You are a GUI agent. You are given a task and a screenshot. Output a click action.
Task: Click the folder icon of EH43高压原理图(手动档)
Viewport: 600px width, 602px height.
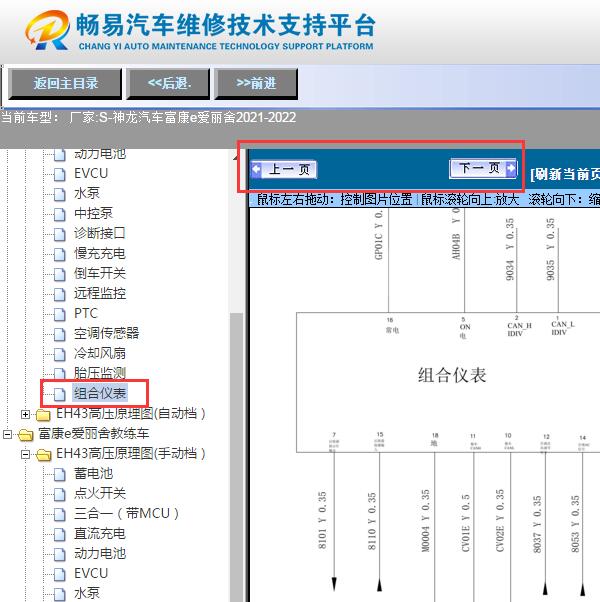(x=43, y=455)
